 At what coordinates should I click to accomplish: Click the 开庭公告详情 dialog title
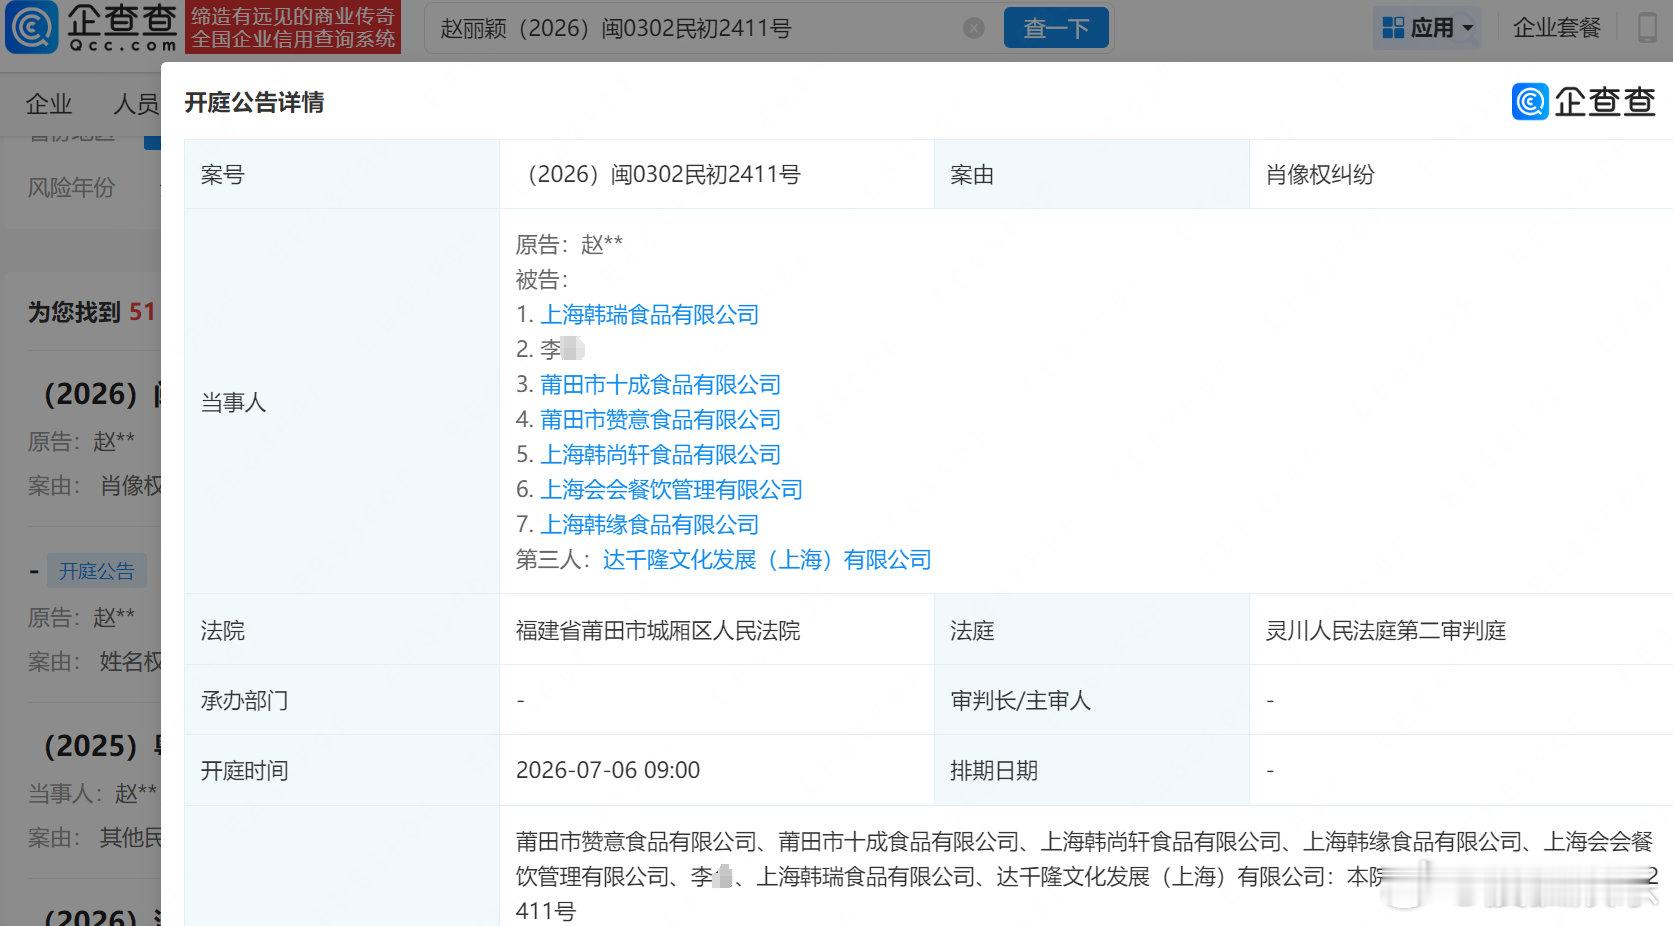click(255, 103)
